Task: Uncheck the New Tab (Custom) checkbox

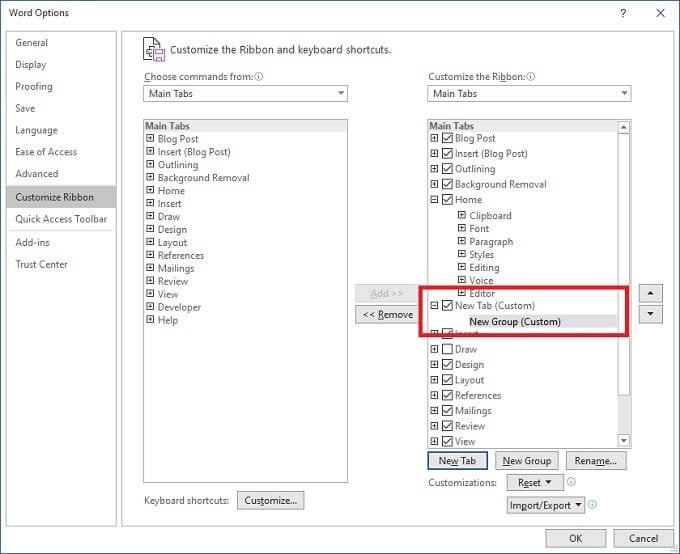Action: coord(447,305)
